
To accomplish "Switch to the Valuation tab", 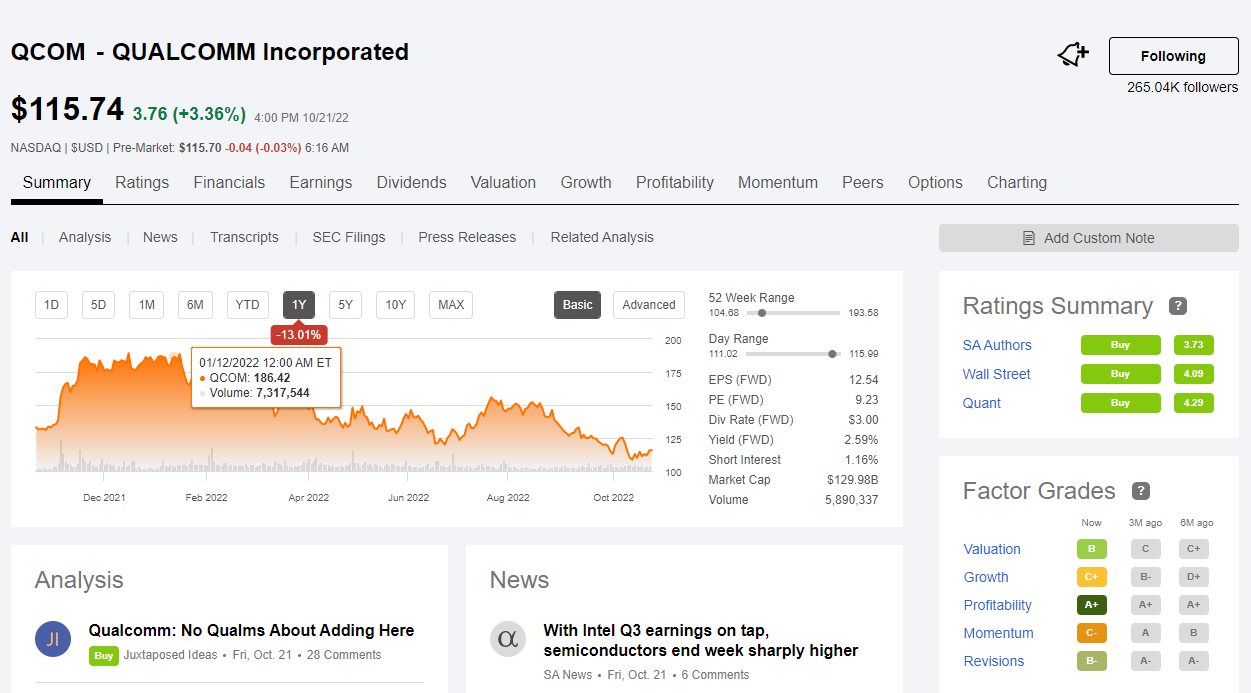I will [x=503, y=182].
